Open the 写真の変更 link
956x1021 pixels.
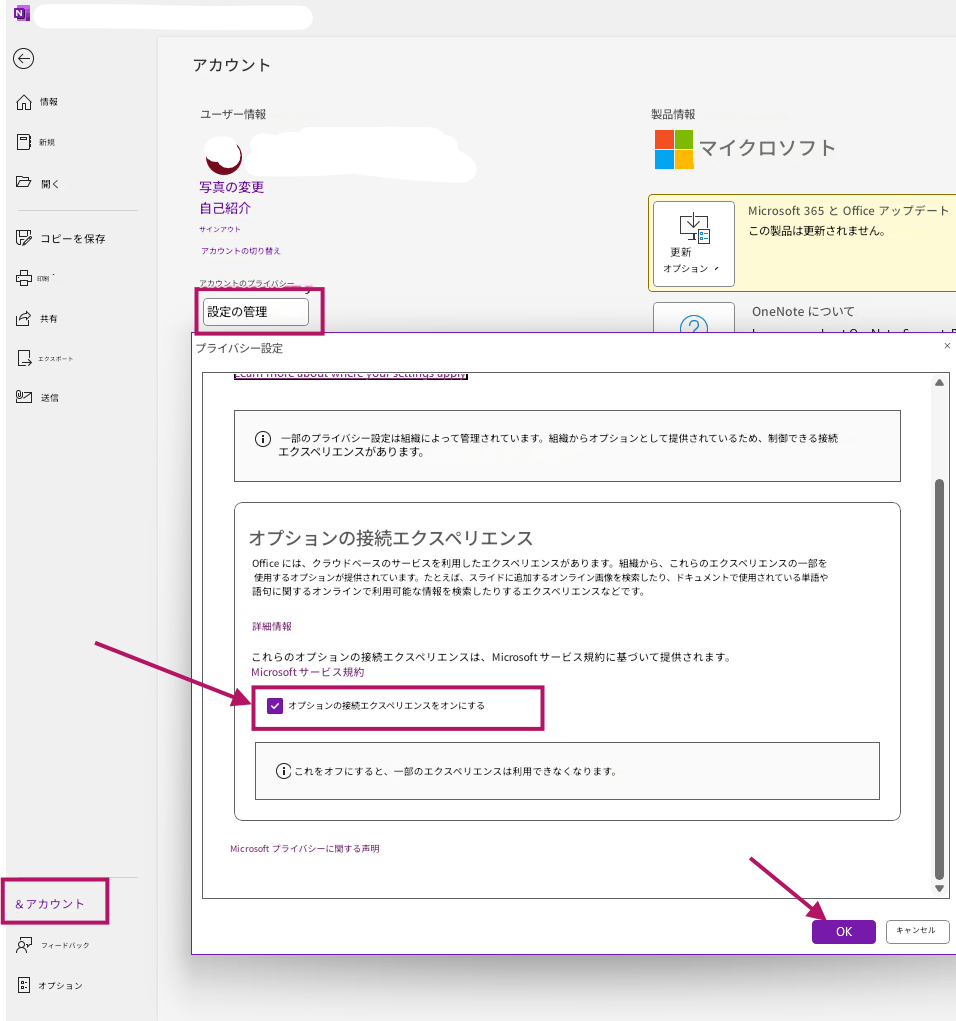click(231, 188)
